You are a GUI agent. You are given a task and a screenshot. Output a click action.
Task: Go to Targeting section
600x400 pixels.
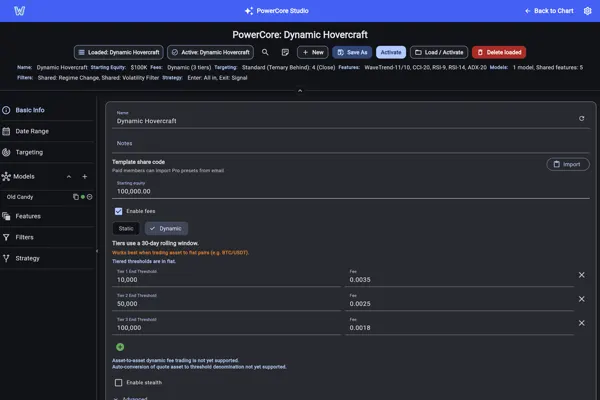46,152
